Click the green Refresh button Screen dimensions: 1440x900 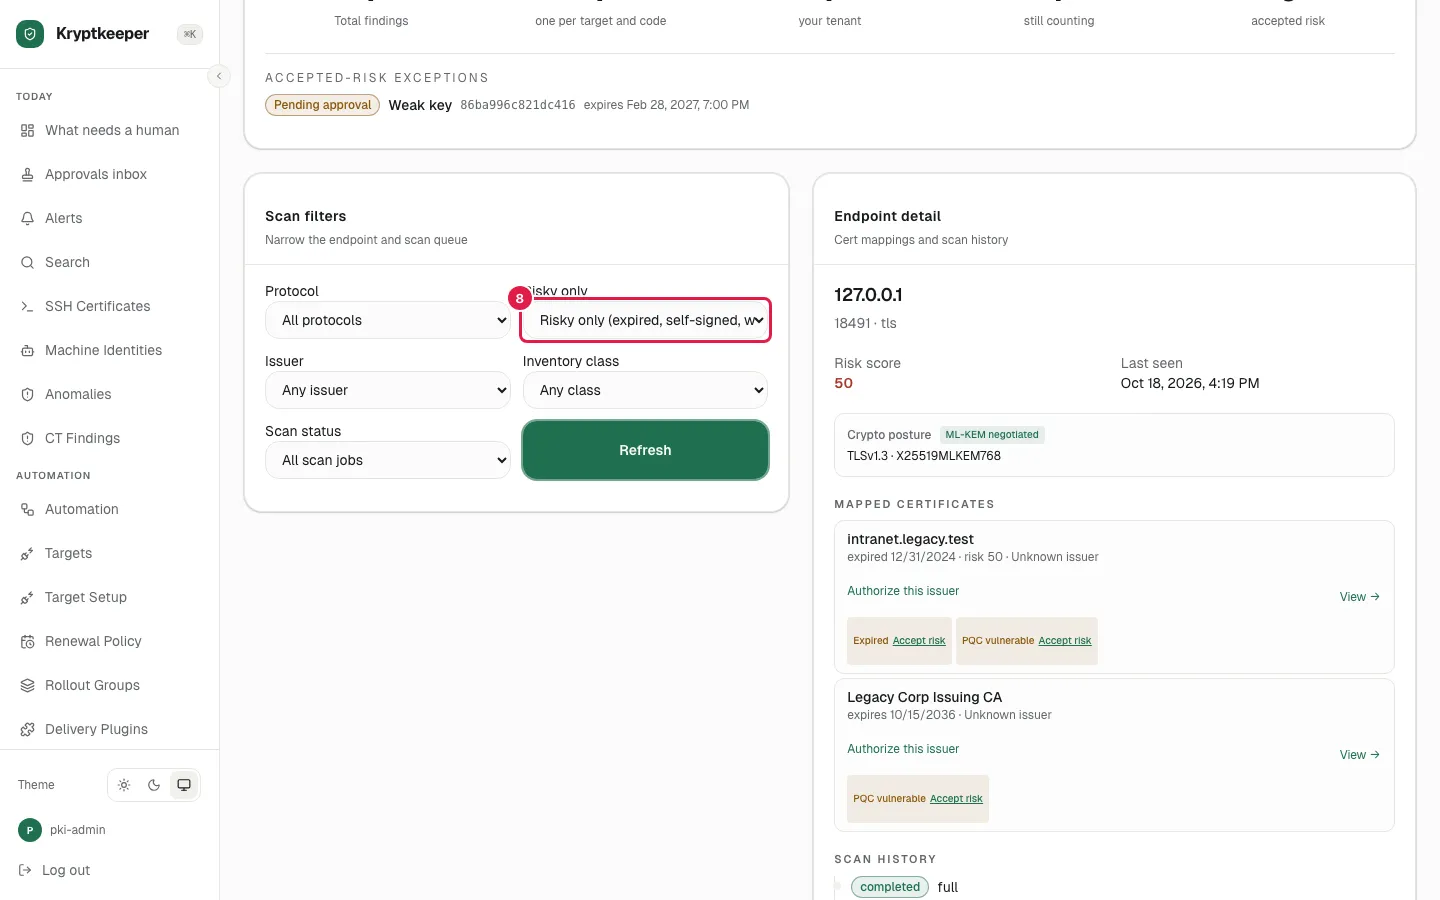point(645,450)
